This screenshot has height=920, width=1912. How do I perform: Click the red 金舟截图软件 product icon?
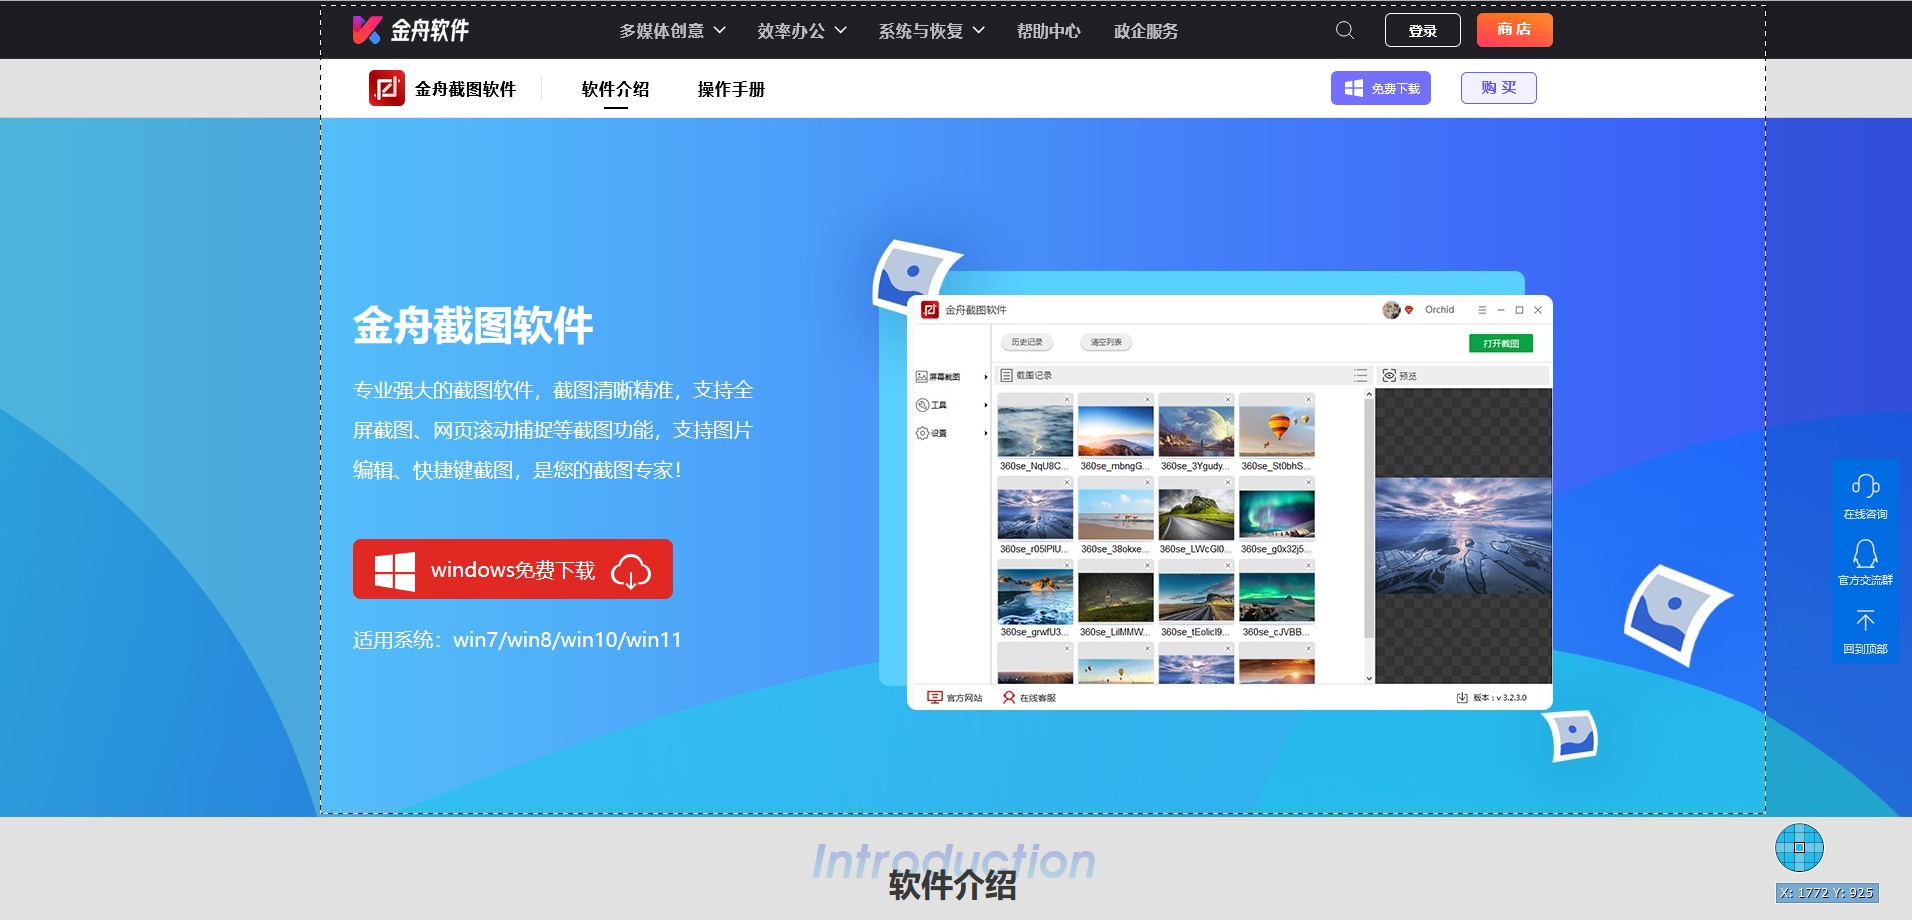click(x=386, y=88)
